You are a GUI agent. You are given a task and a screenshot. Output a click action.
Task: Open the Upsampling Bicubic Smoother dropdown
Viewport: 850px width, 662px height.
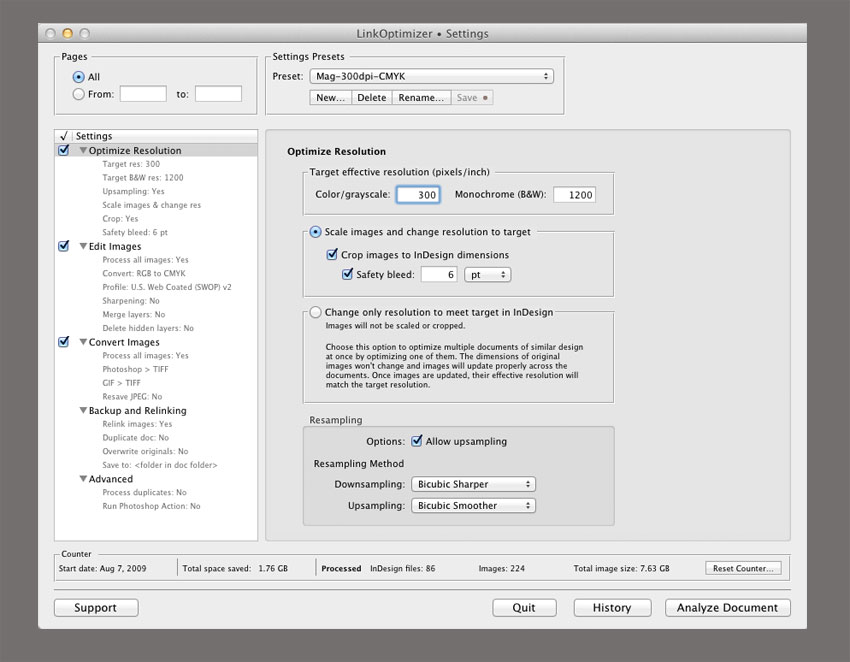[x=473, y=505]
